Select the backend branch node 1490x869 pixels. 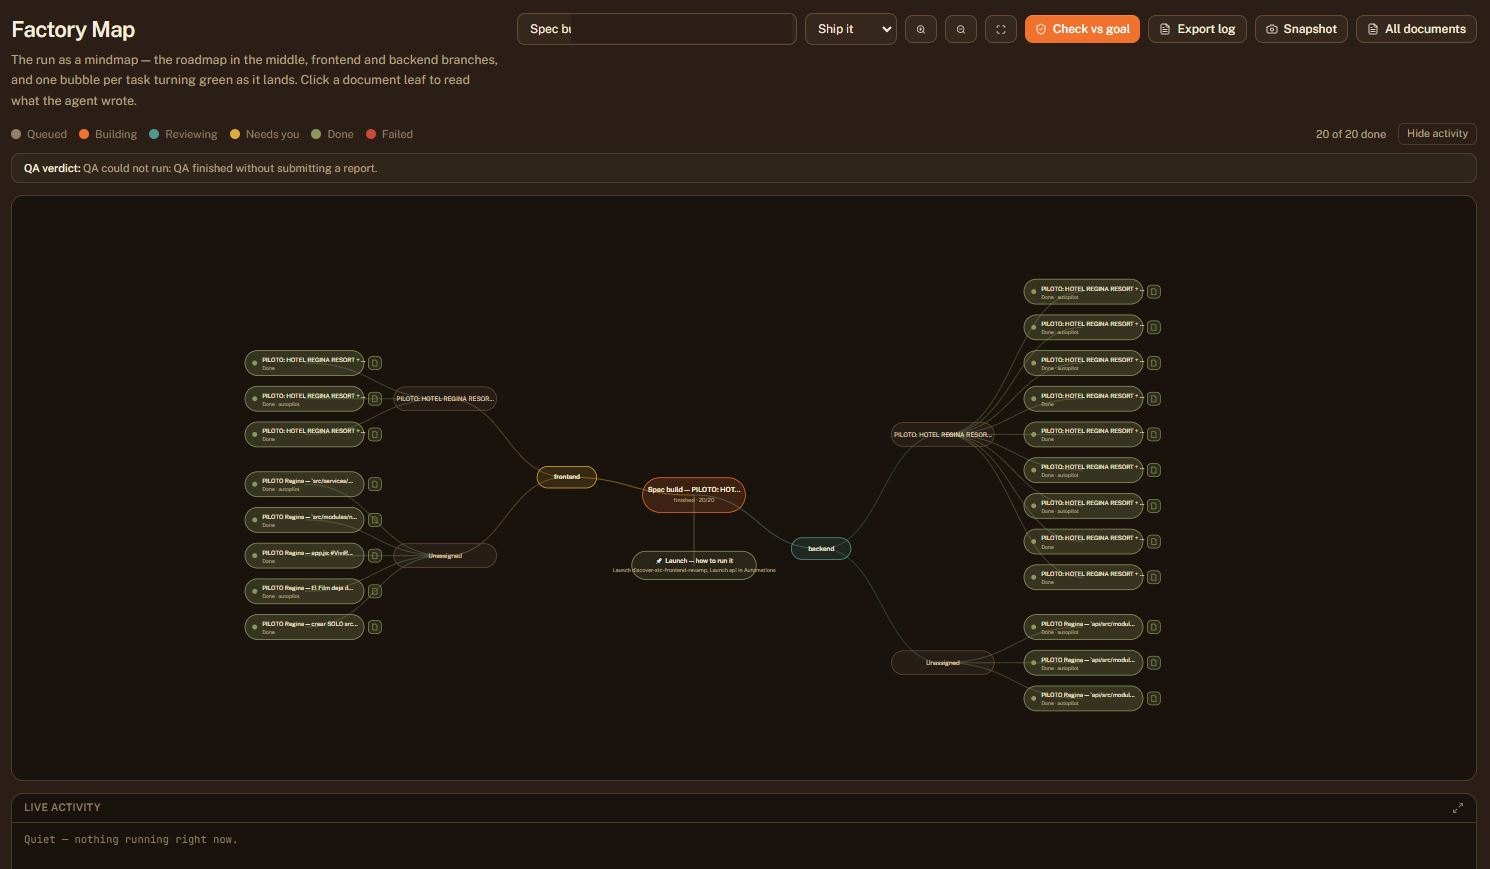pyautogui.click(x=821, y=549)
